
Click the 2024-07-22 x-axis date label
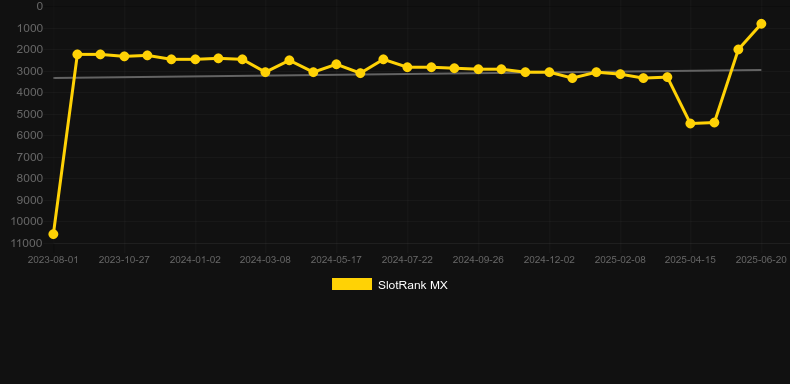407,260
